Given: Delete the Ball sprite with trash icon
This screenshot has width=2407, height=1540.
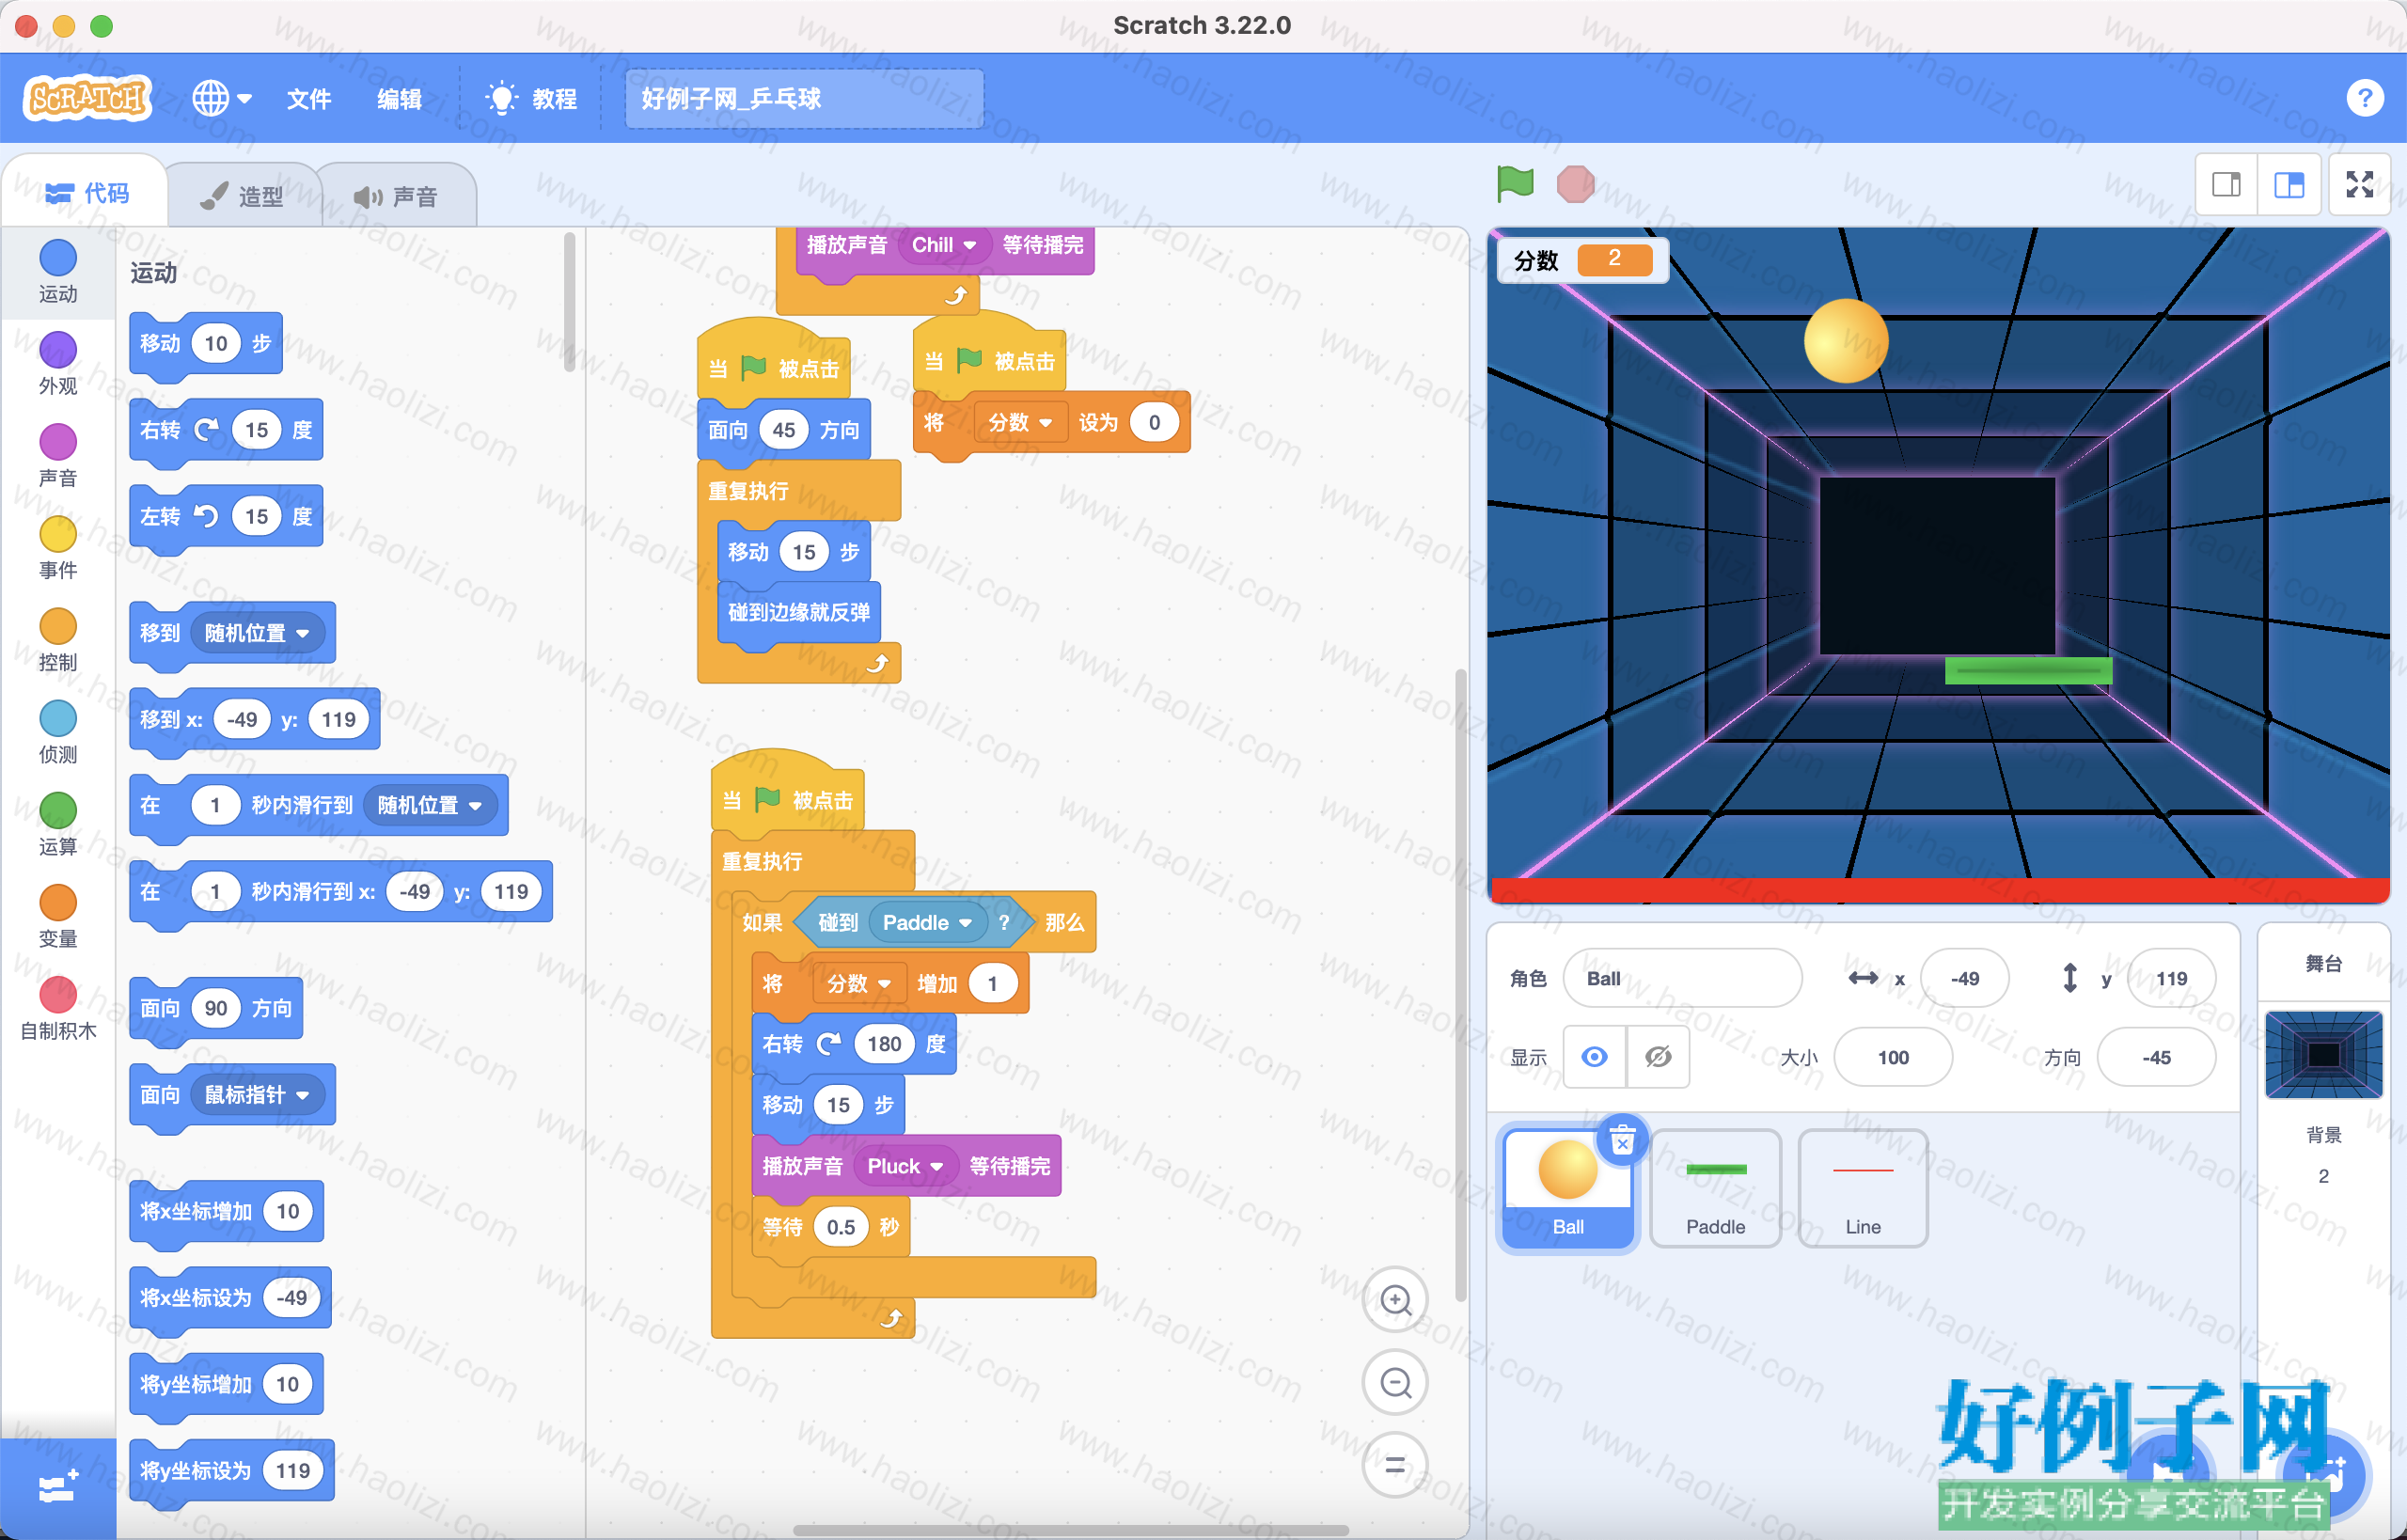Looking at the screenshot, I should tap(1623, 1140).
